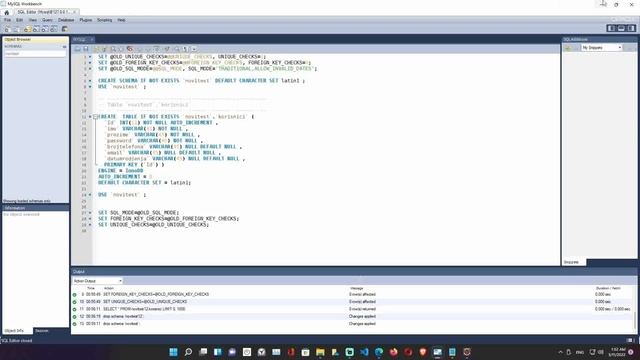
Task: Roll back the current transaction
Action: coord(149,49)
